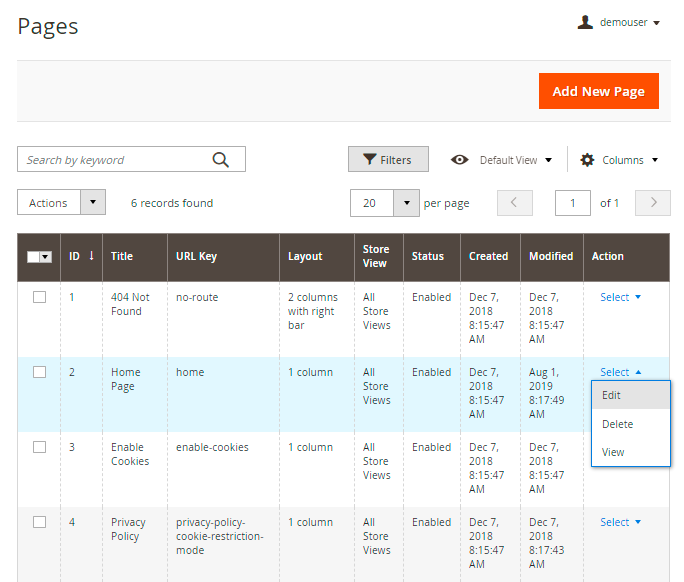Viewport: 684px width, 582px height.
Task: Open Select link for 404 Not Found
Action: pos(620,297)
